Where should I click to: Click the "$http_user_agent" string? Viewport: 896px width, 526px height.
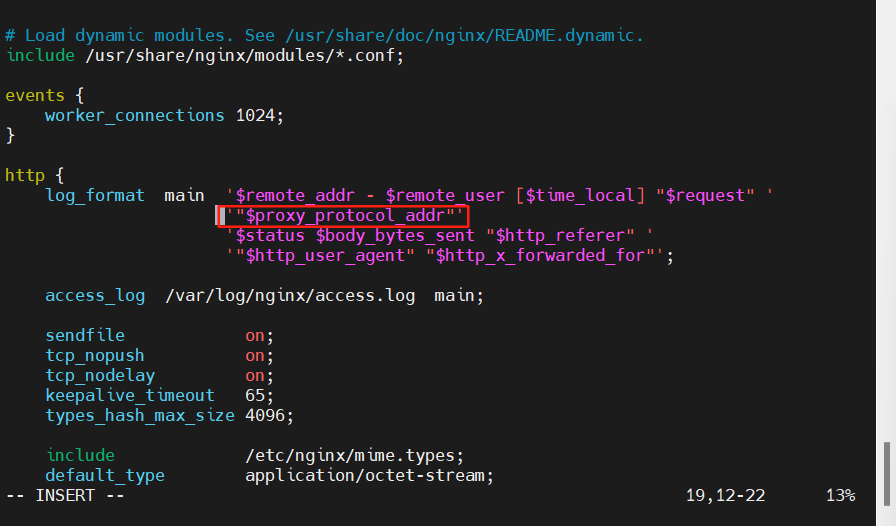[x=325, y=256]
